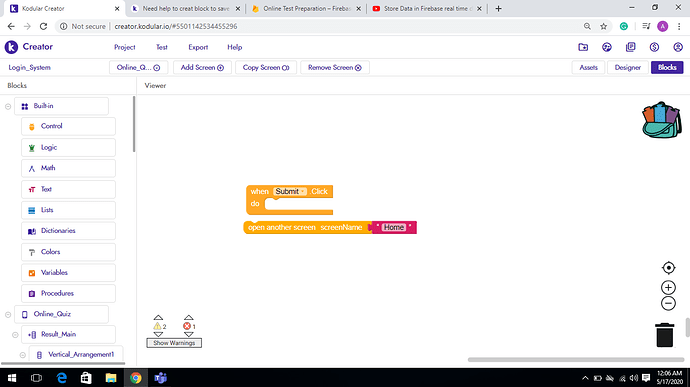Open the Test menu
Image resolution: width=690 pixels, height=387 pixels.
(x=162, y=47)
